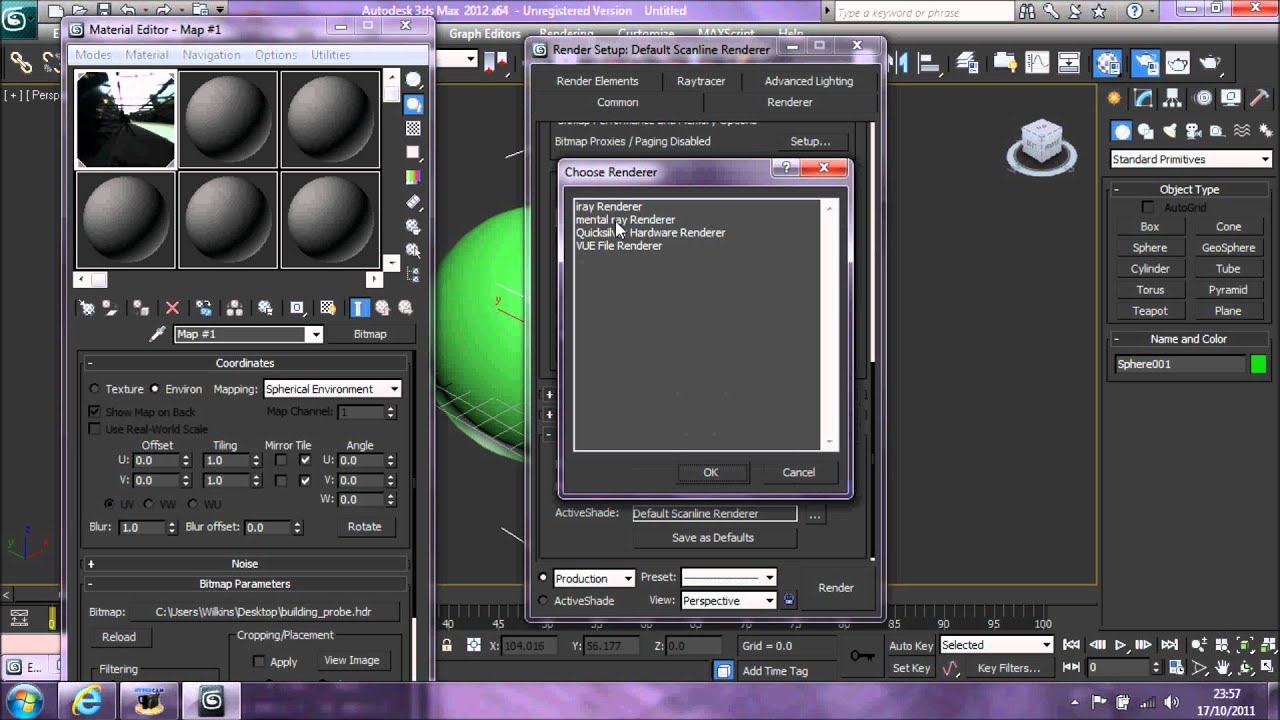Image resolution: width=1280 pixels, height=720 pixels.
Task: Click Play Animation button
Action: (1120, 645)
